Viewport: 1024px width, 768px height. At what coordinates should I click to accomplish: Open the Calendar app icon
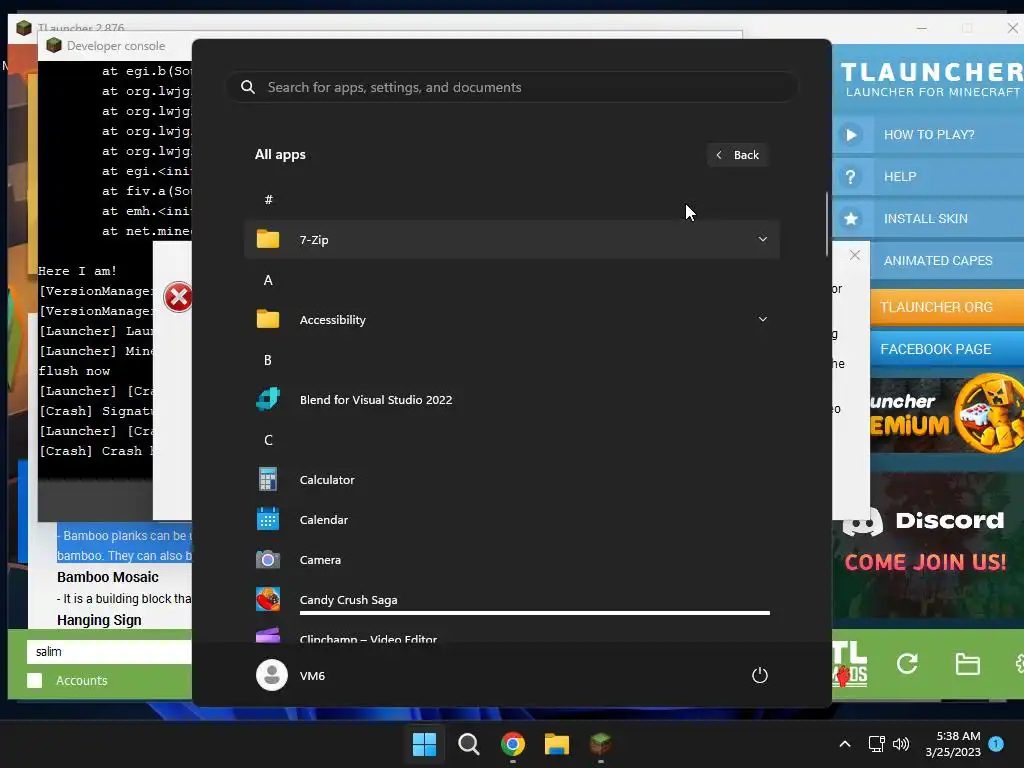268,520
